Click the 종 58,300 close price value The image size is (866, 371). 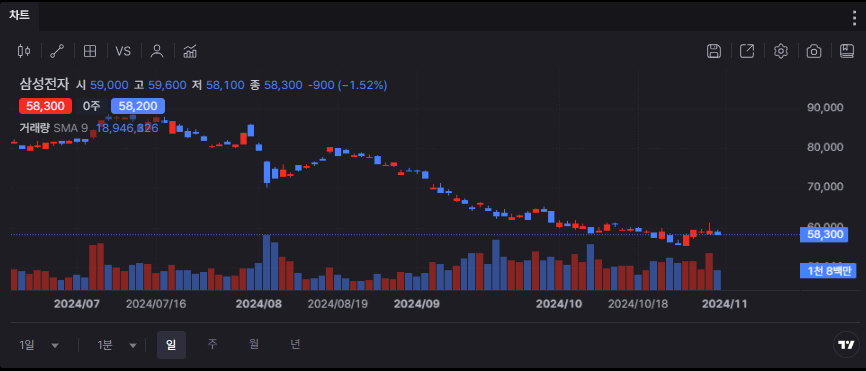pyautogui.click(x=276, y=85)
